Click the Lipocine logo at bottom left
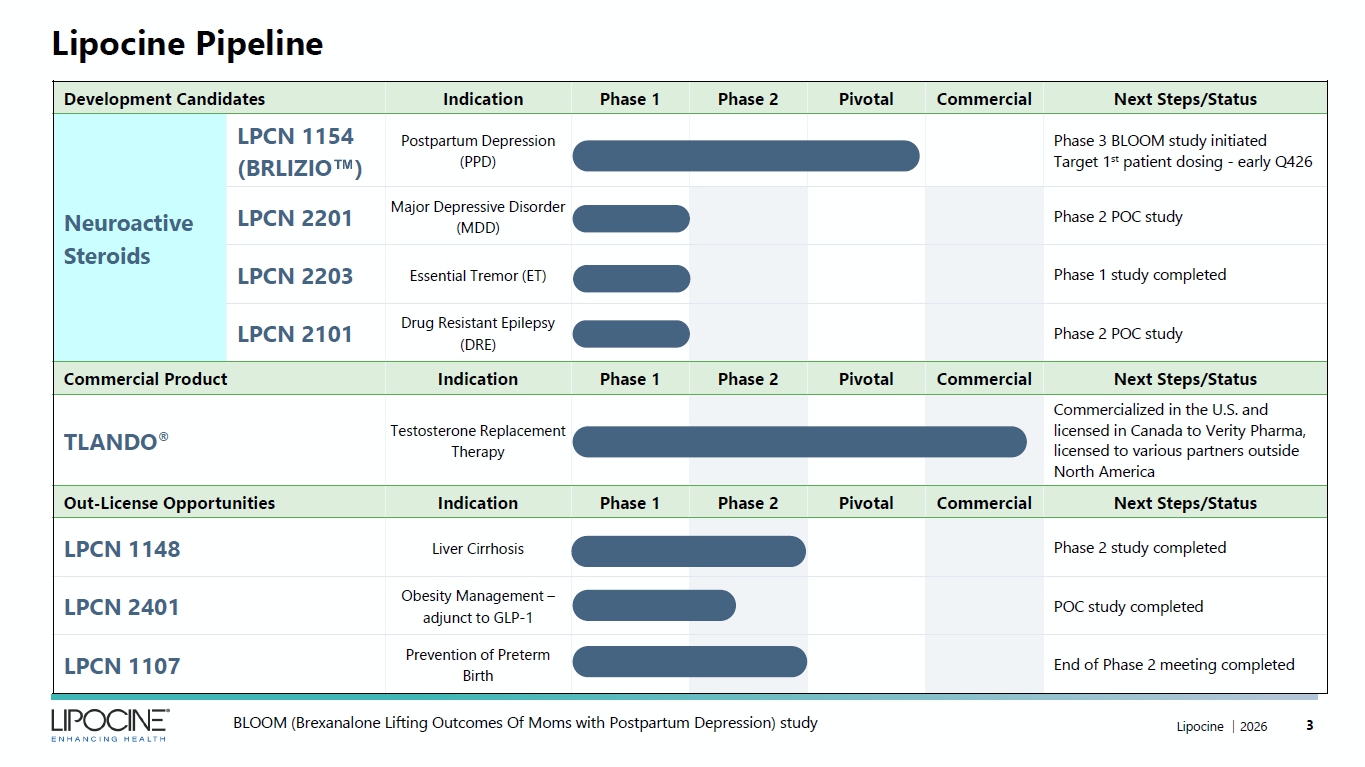Screen dimensions: 1365x767 [x=110, y=725]
